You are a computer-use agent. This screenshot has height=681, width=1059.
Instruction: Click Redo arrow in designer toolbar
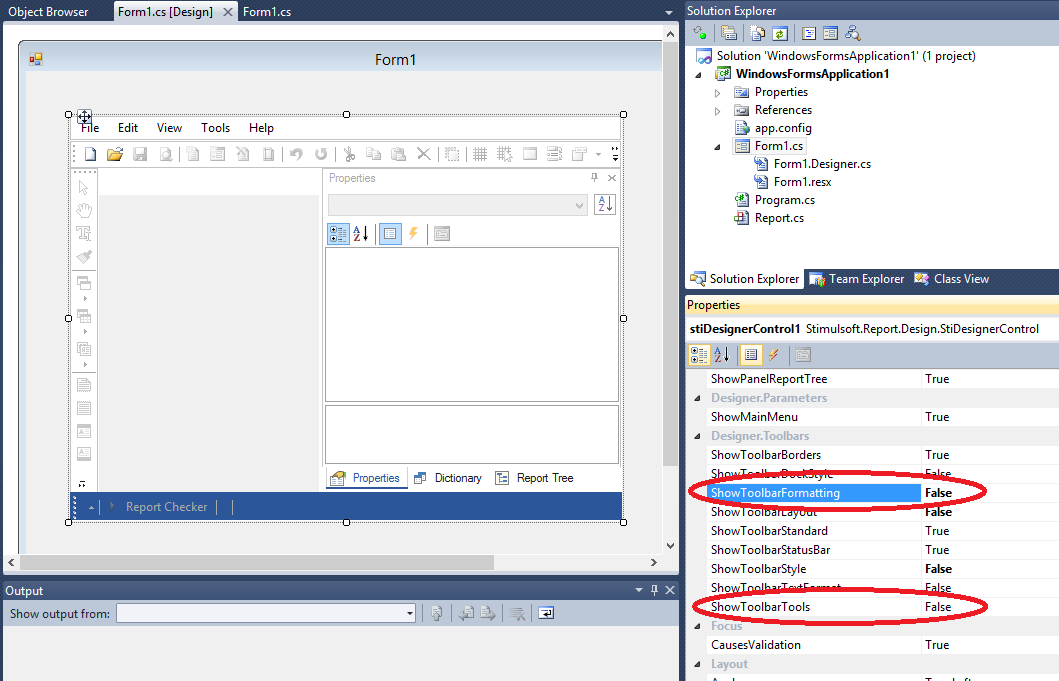(x=321, y=154)
